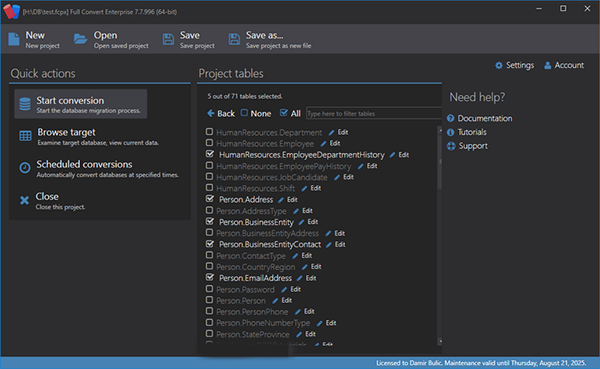The image size is (600, 369).
Task: Click pencil icon beside Person.BusinessEntity
Action: (302, 222)
